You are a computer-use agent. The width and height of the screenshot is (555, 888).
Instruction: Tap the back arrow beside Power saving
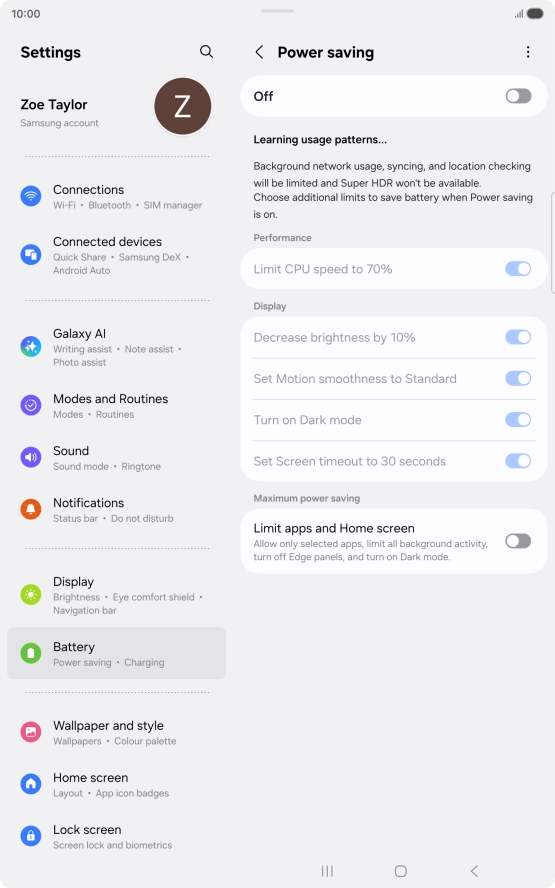click(259, 52)
